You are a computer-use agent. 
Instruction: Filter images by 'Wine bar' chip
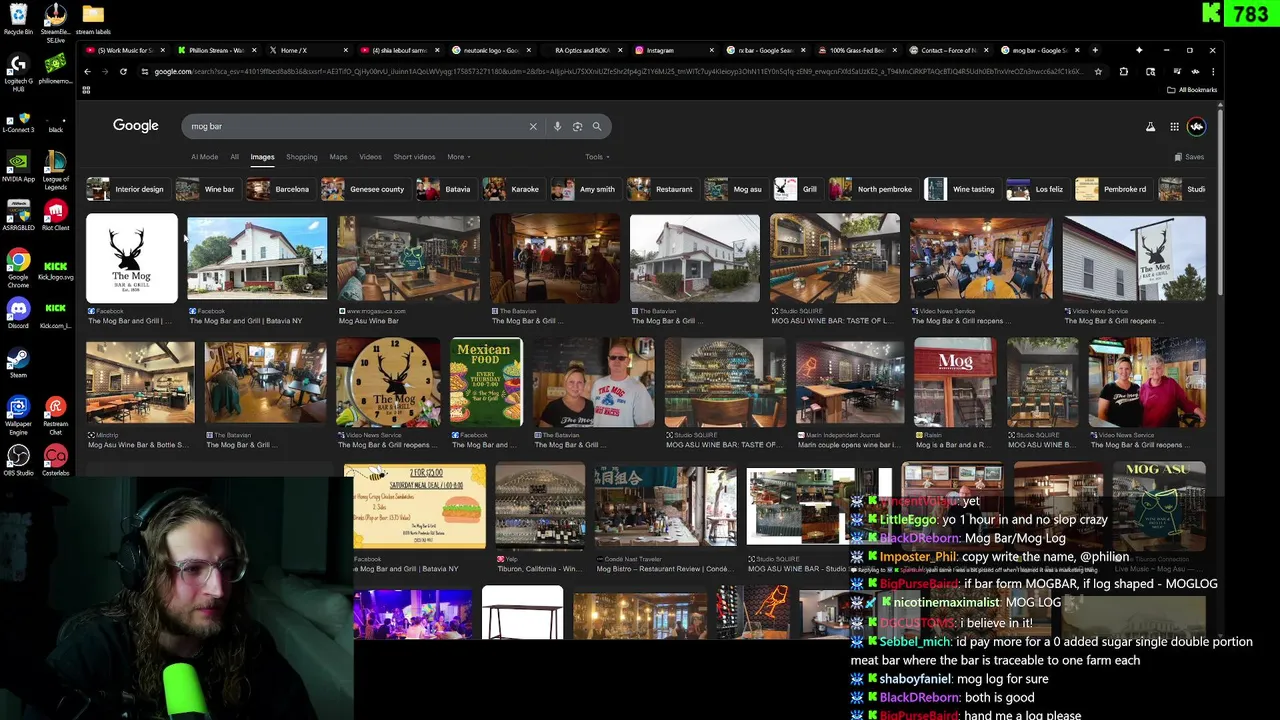208,189
